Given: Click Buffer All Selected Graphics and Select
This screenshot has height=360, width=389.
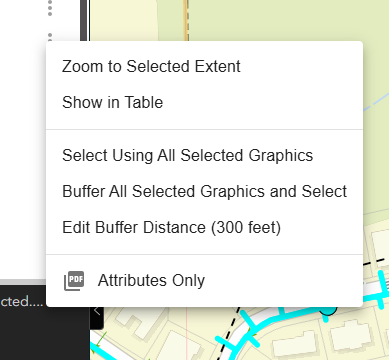Looking at the screenshot, I should (204, 191).
